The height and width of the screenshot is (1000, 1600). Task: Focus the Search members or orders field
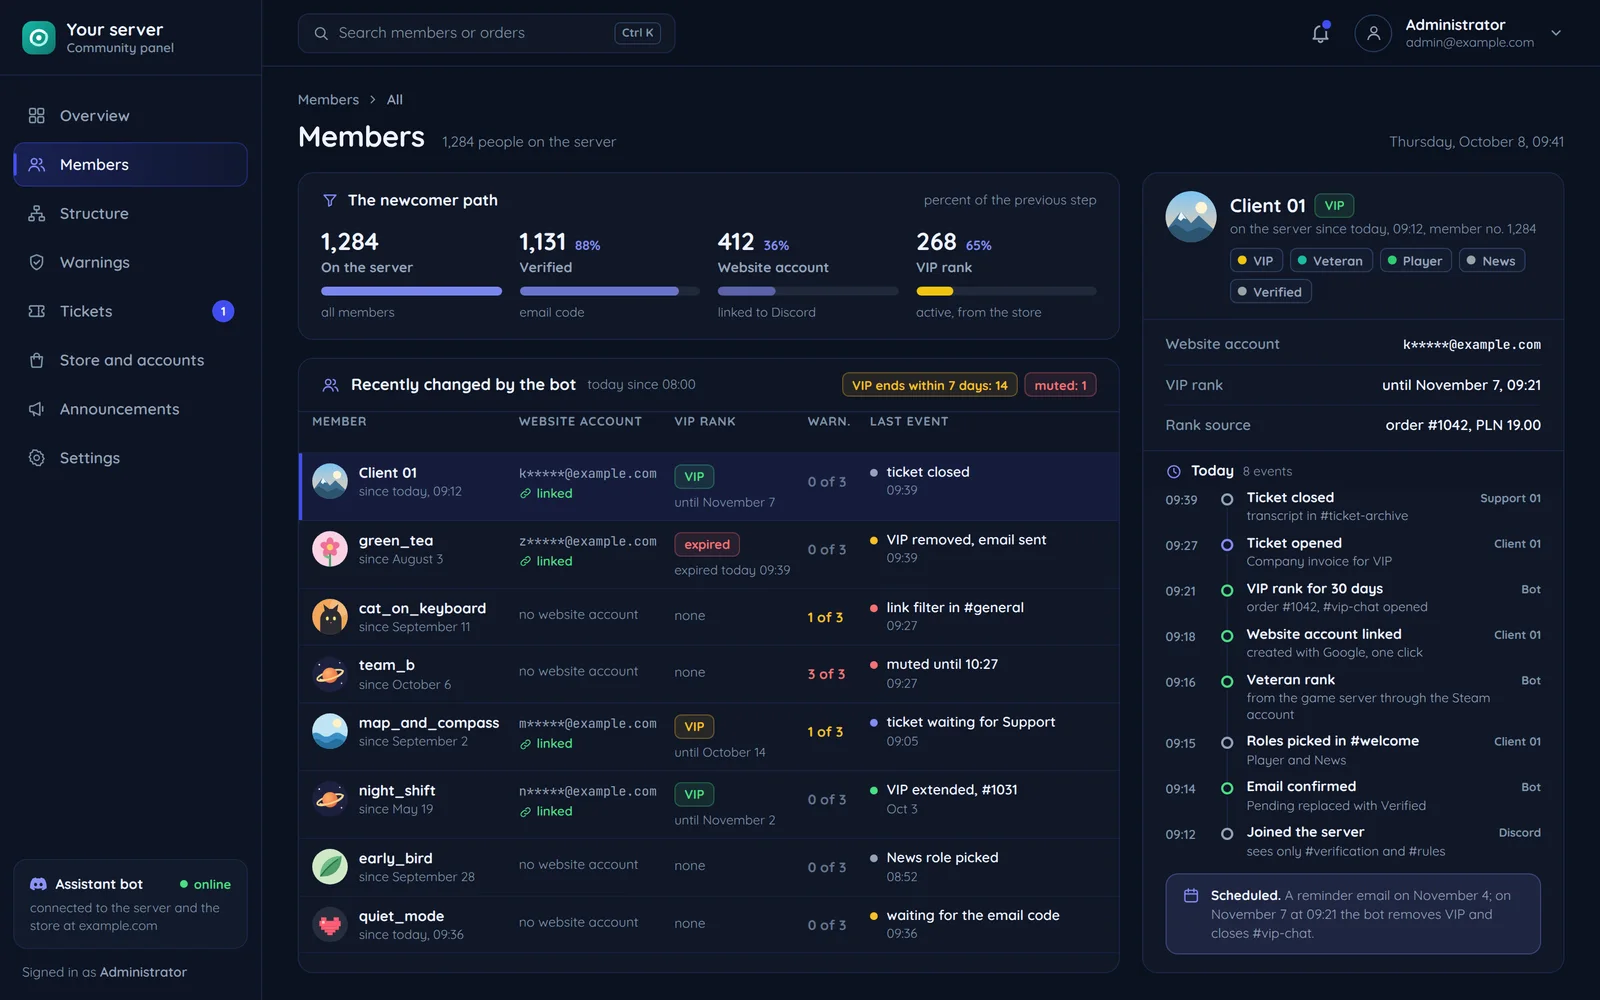coord(486,33)
